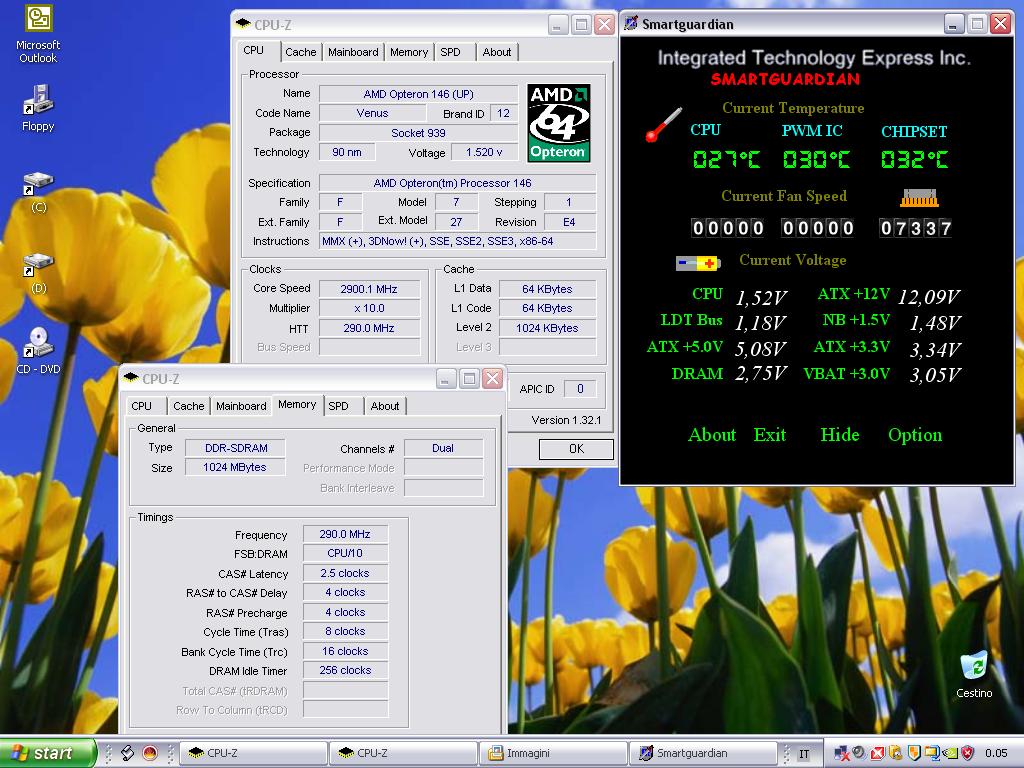Click the Level 2 cache value "1024 KBytes"
This screenshot has height=768, width=1024.
(x=547, y=328)
